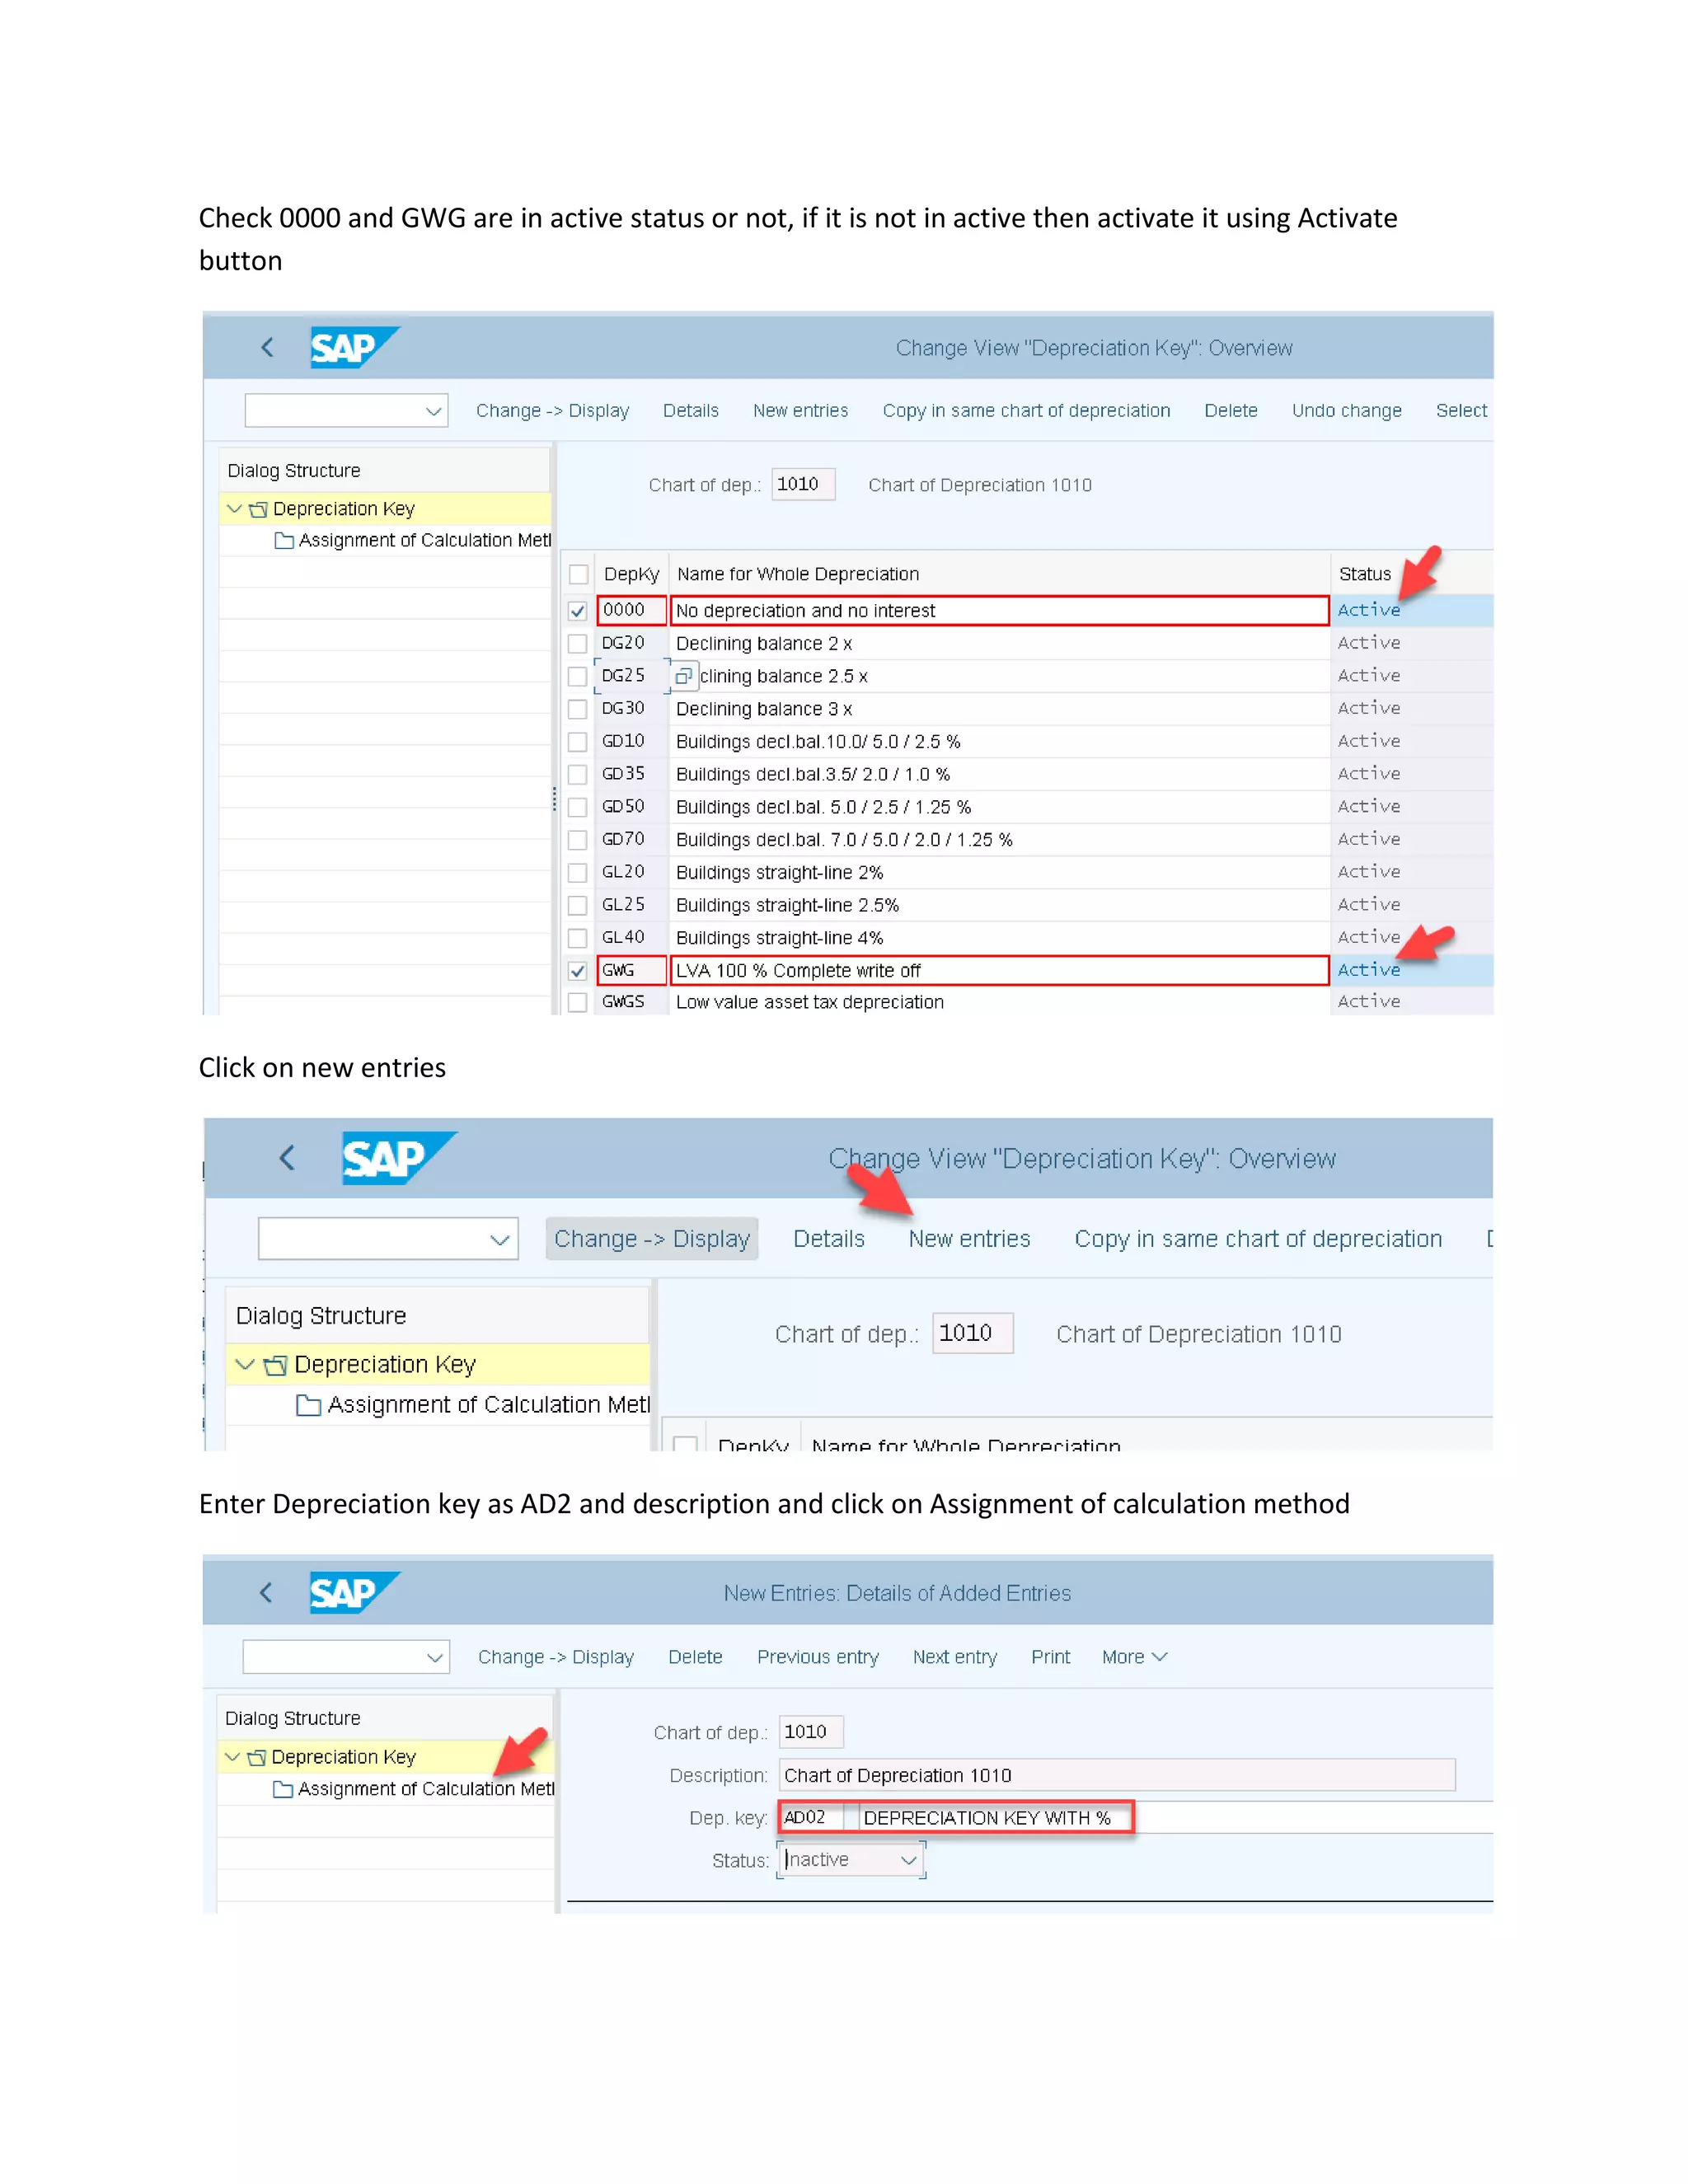The width and height of the screenshot is (1688, 2184).
Task: Check the GD50 row checkbox
Action: click(x=577, y=807)
